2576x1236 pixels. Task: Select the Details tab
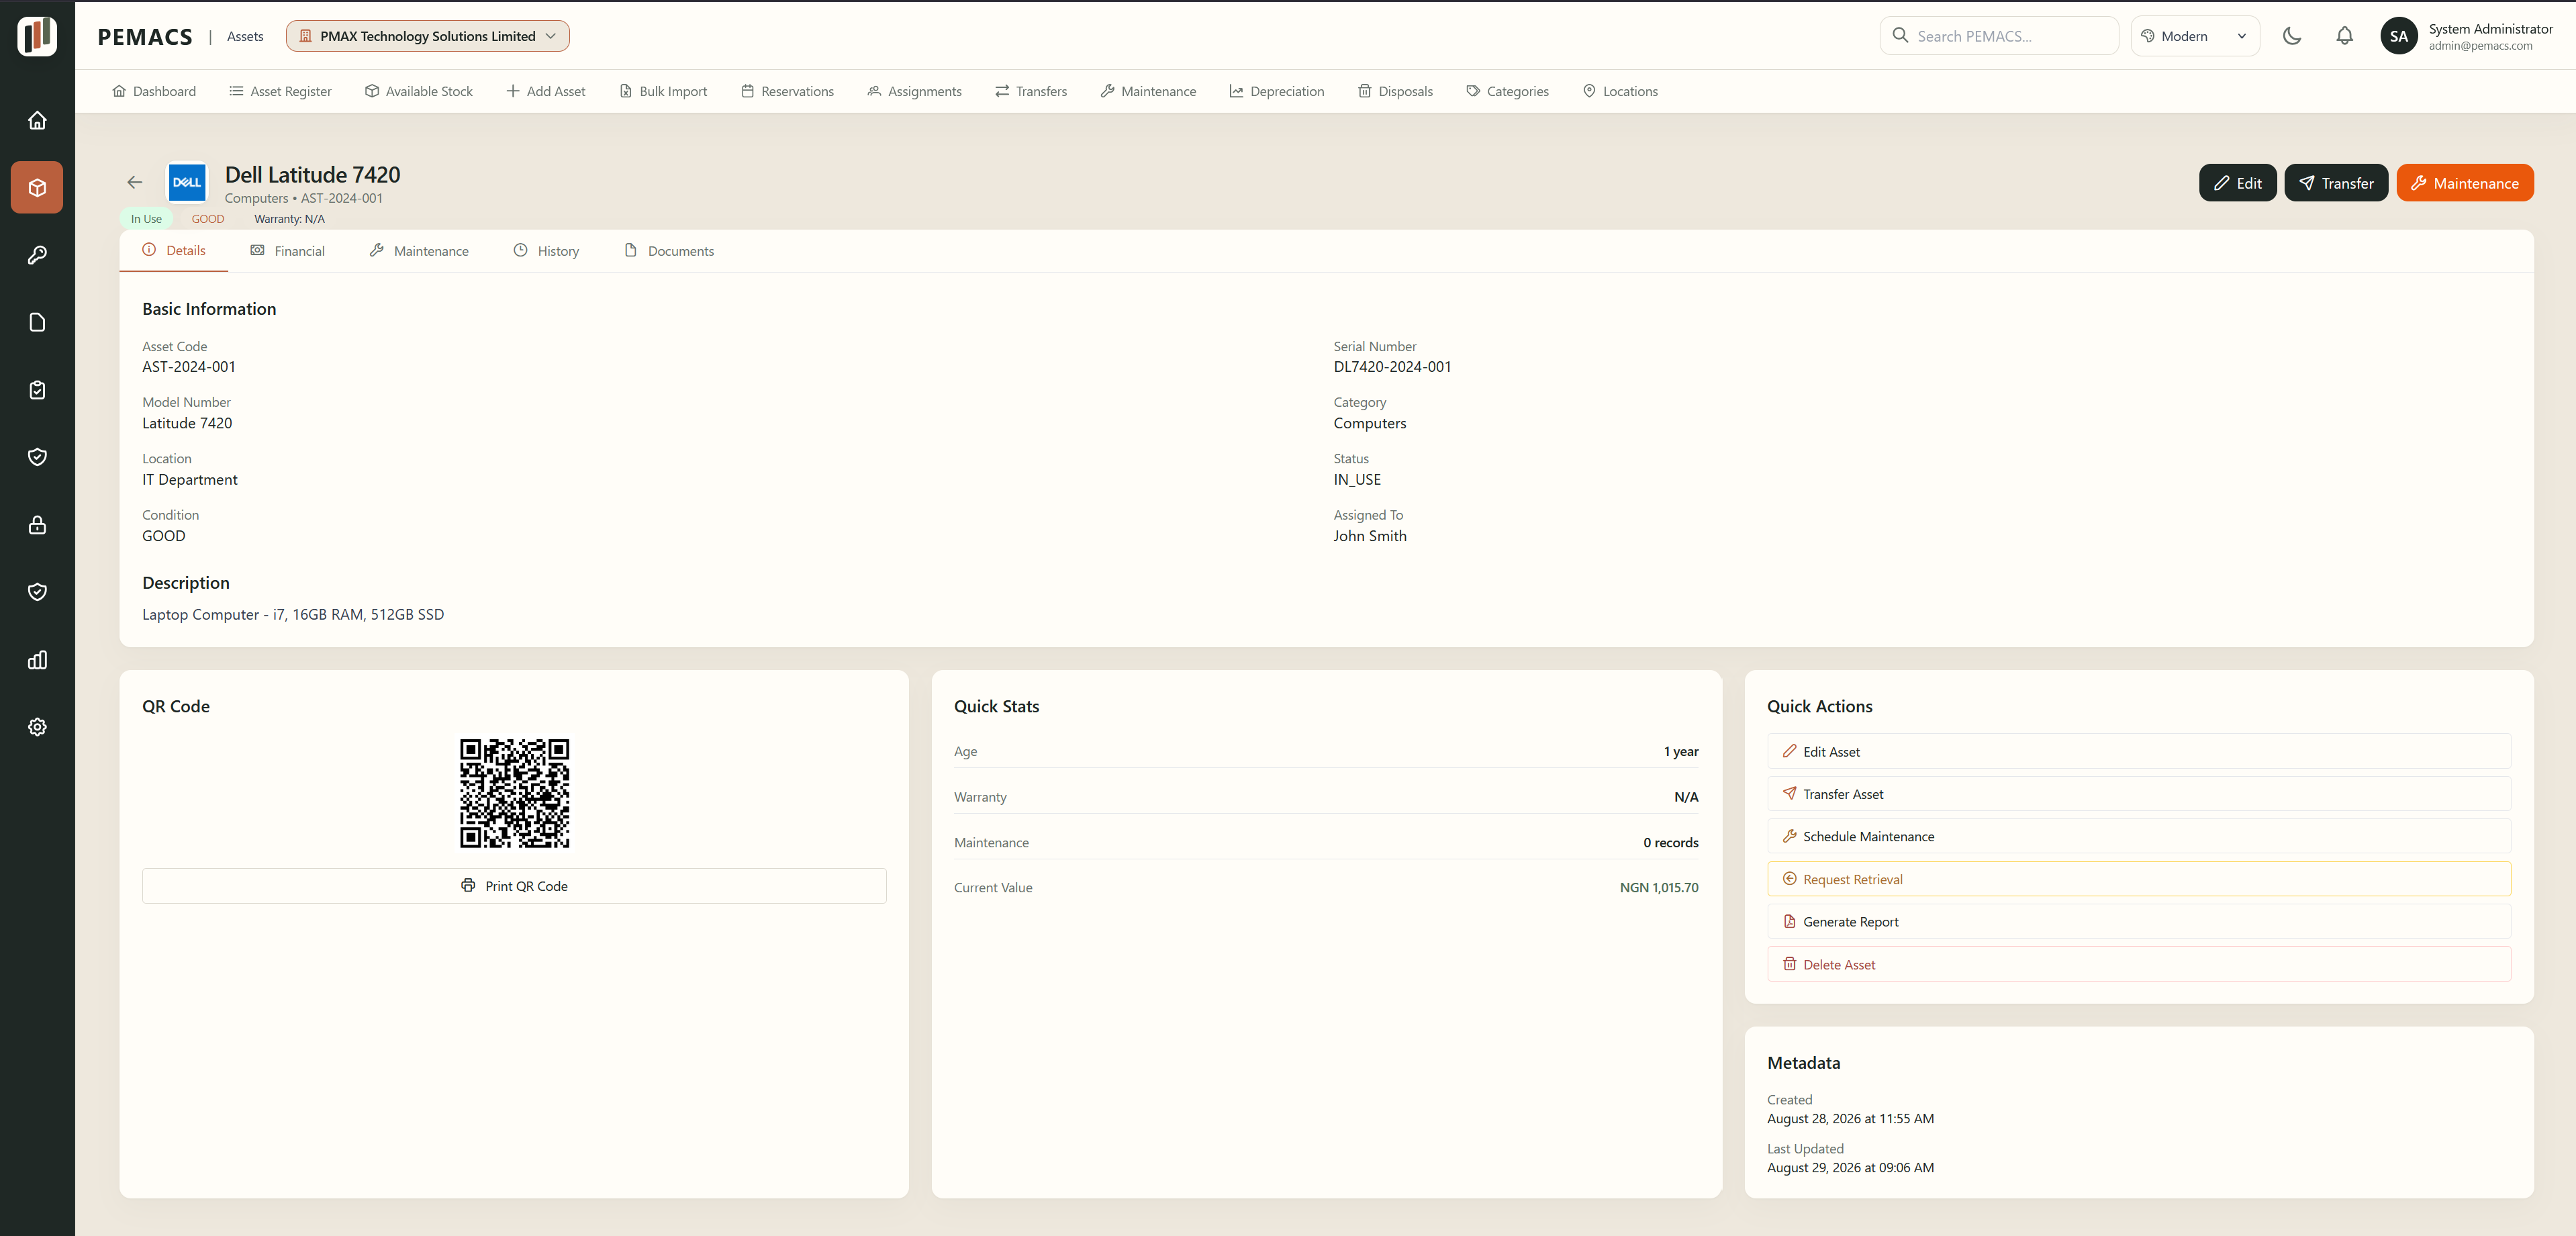(x=174, y=250)
